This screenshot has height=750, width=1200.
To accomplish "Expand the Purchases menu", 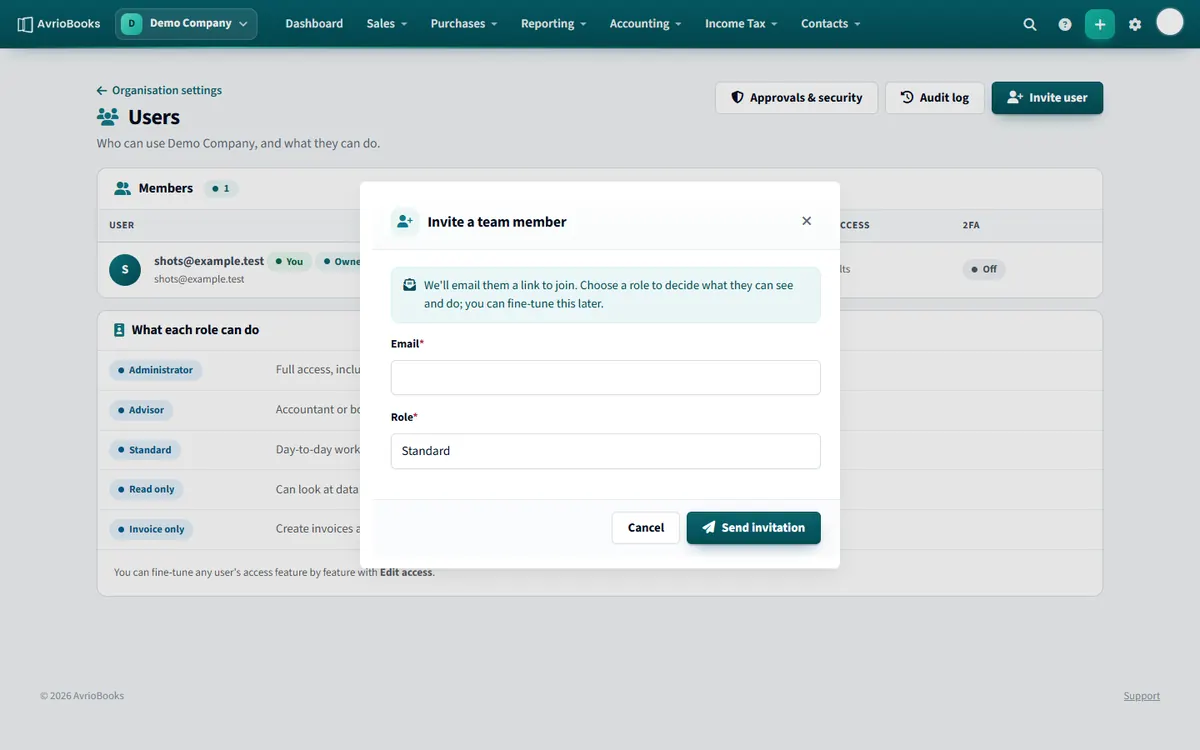I will pyautogui.click(x=464, y=24).
